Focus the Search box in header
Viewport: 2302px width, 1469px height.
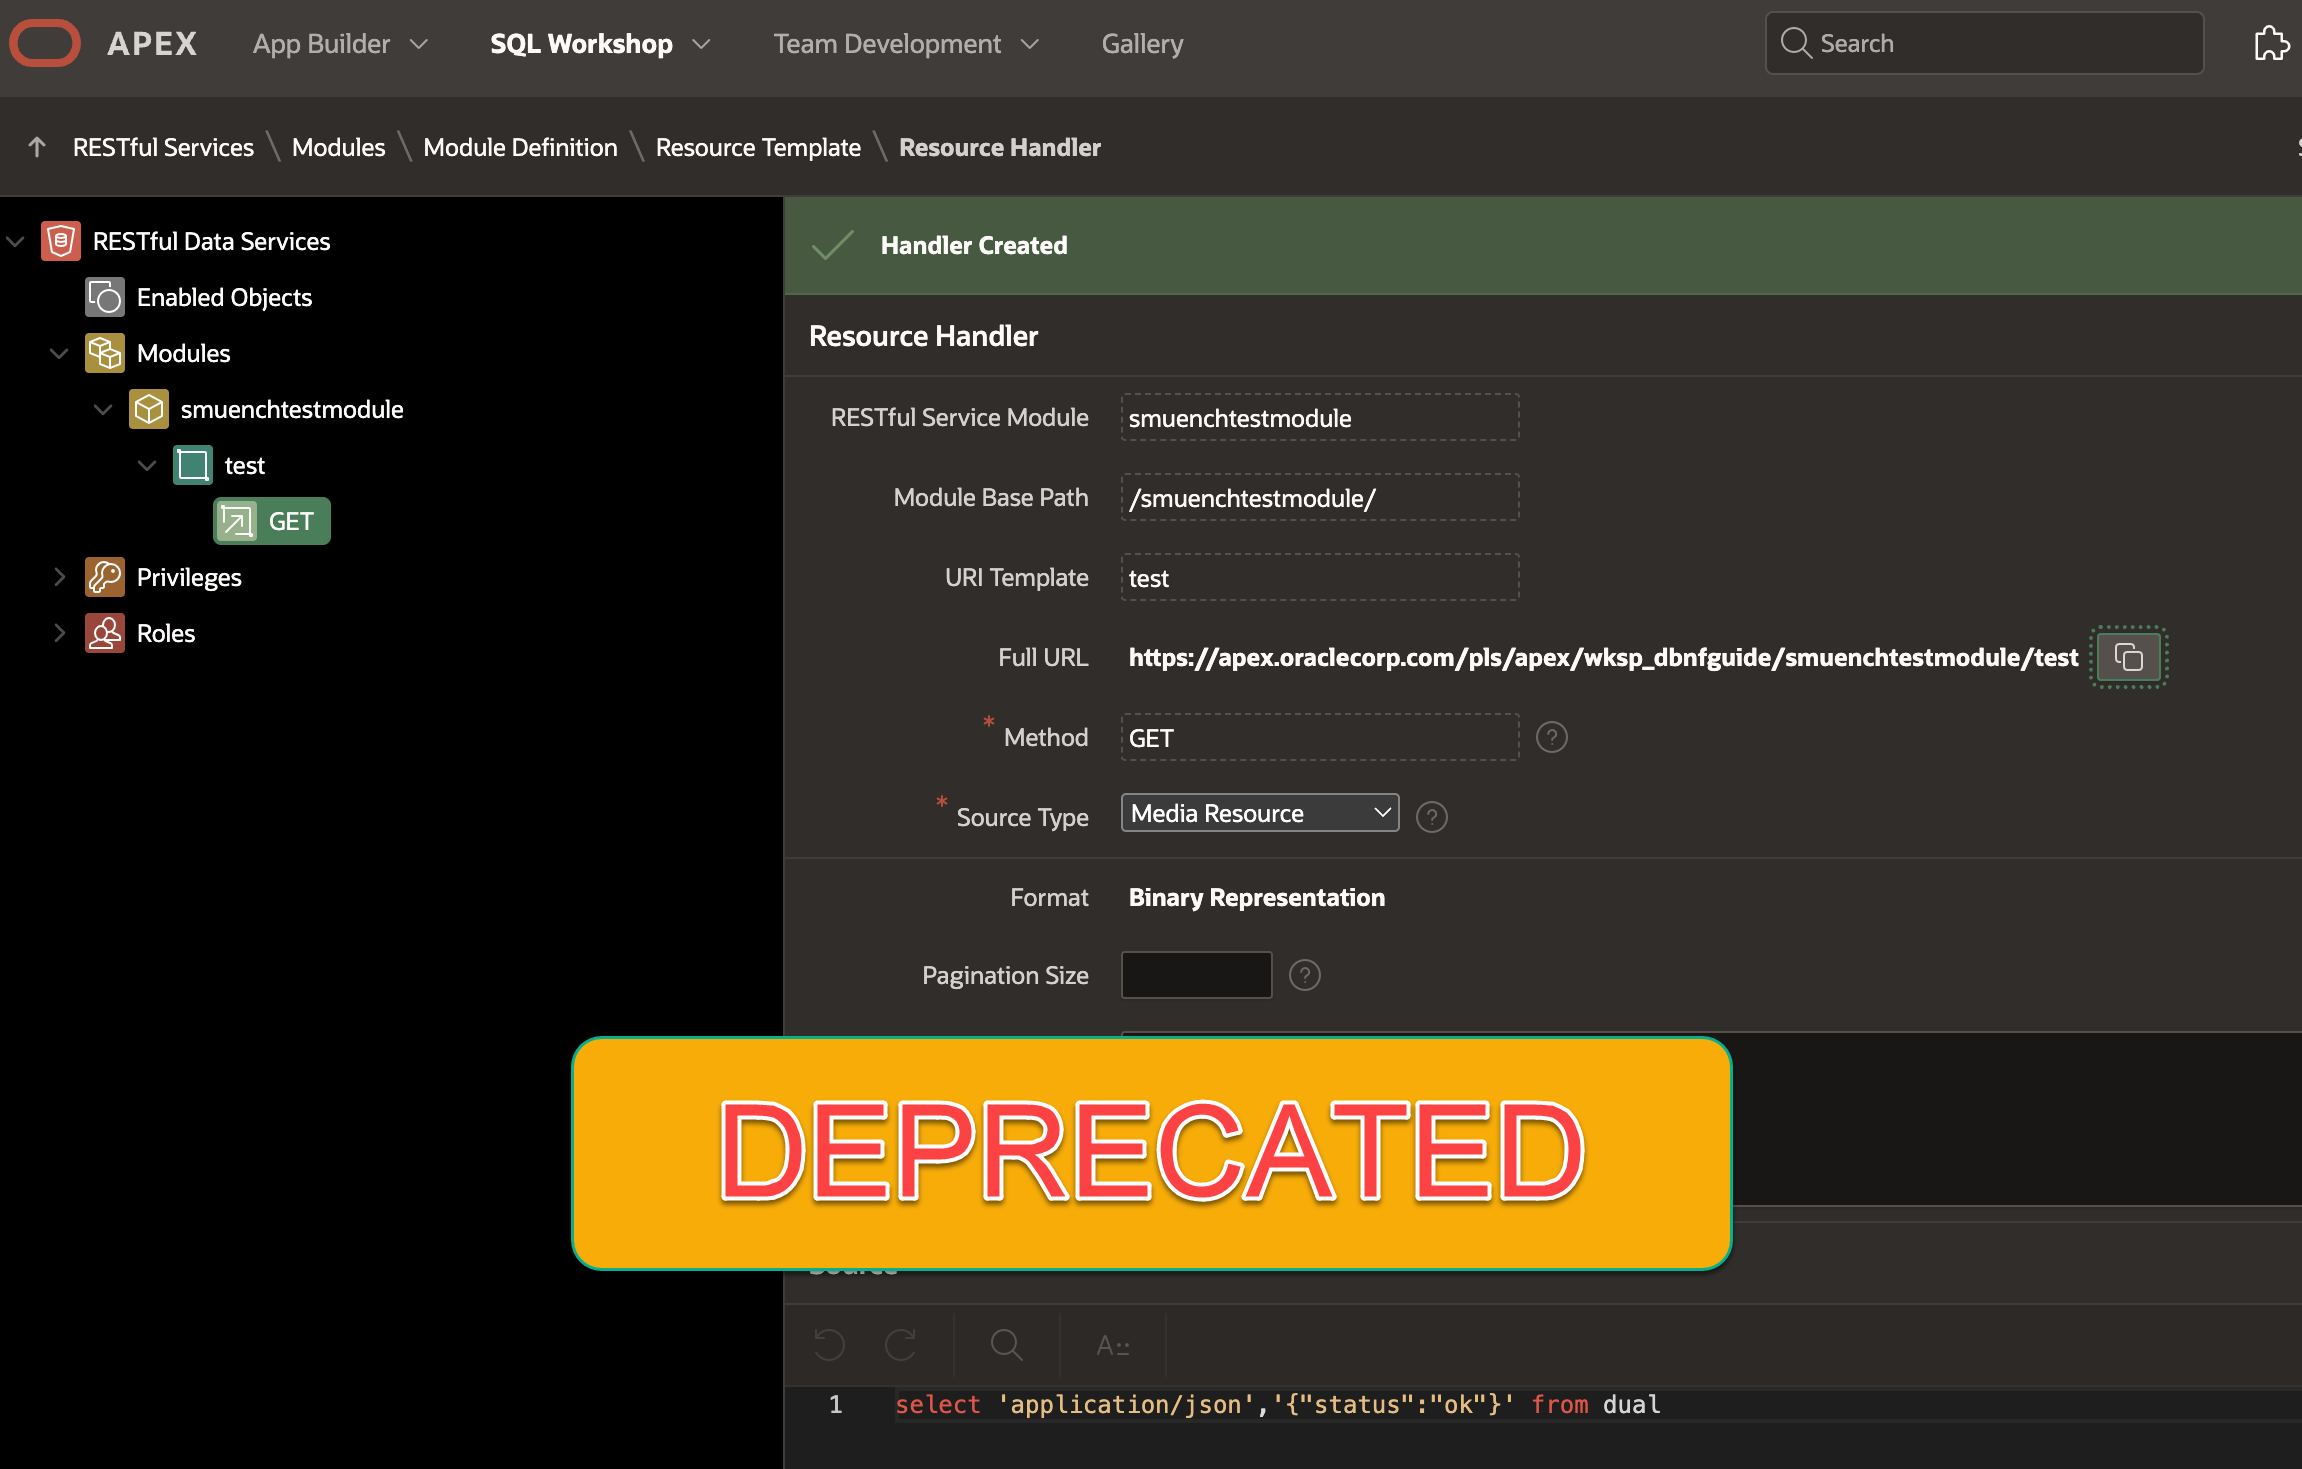click(x=1984, y=43)
